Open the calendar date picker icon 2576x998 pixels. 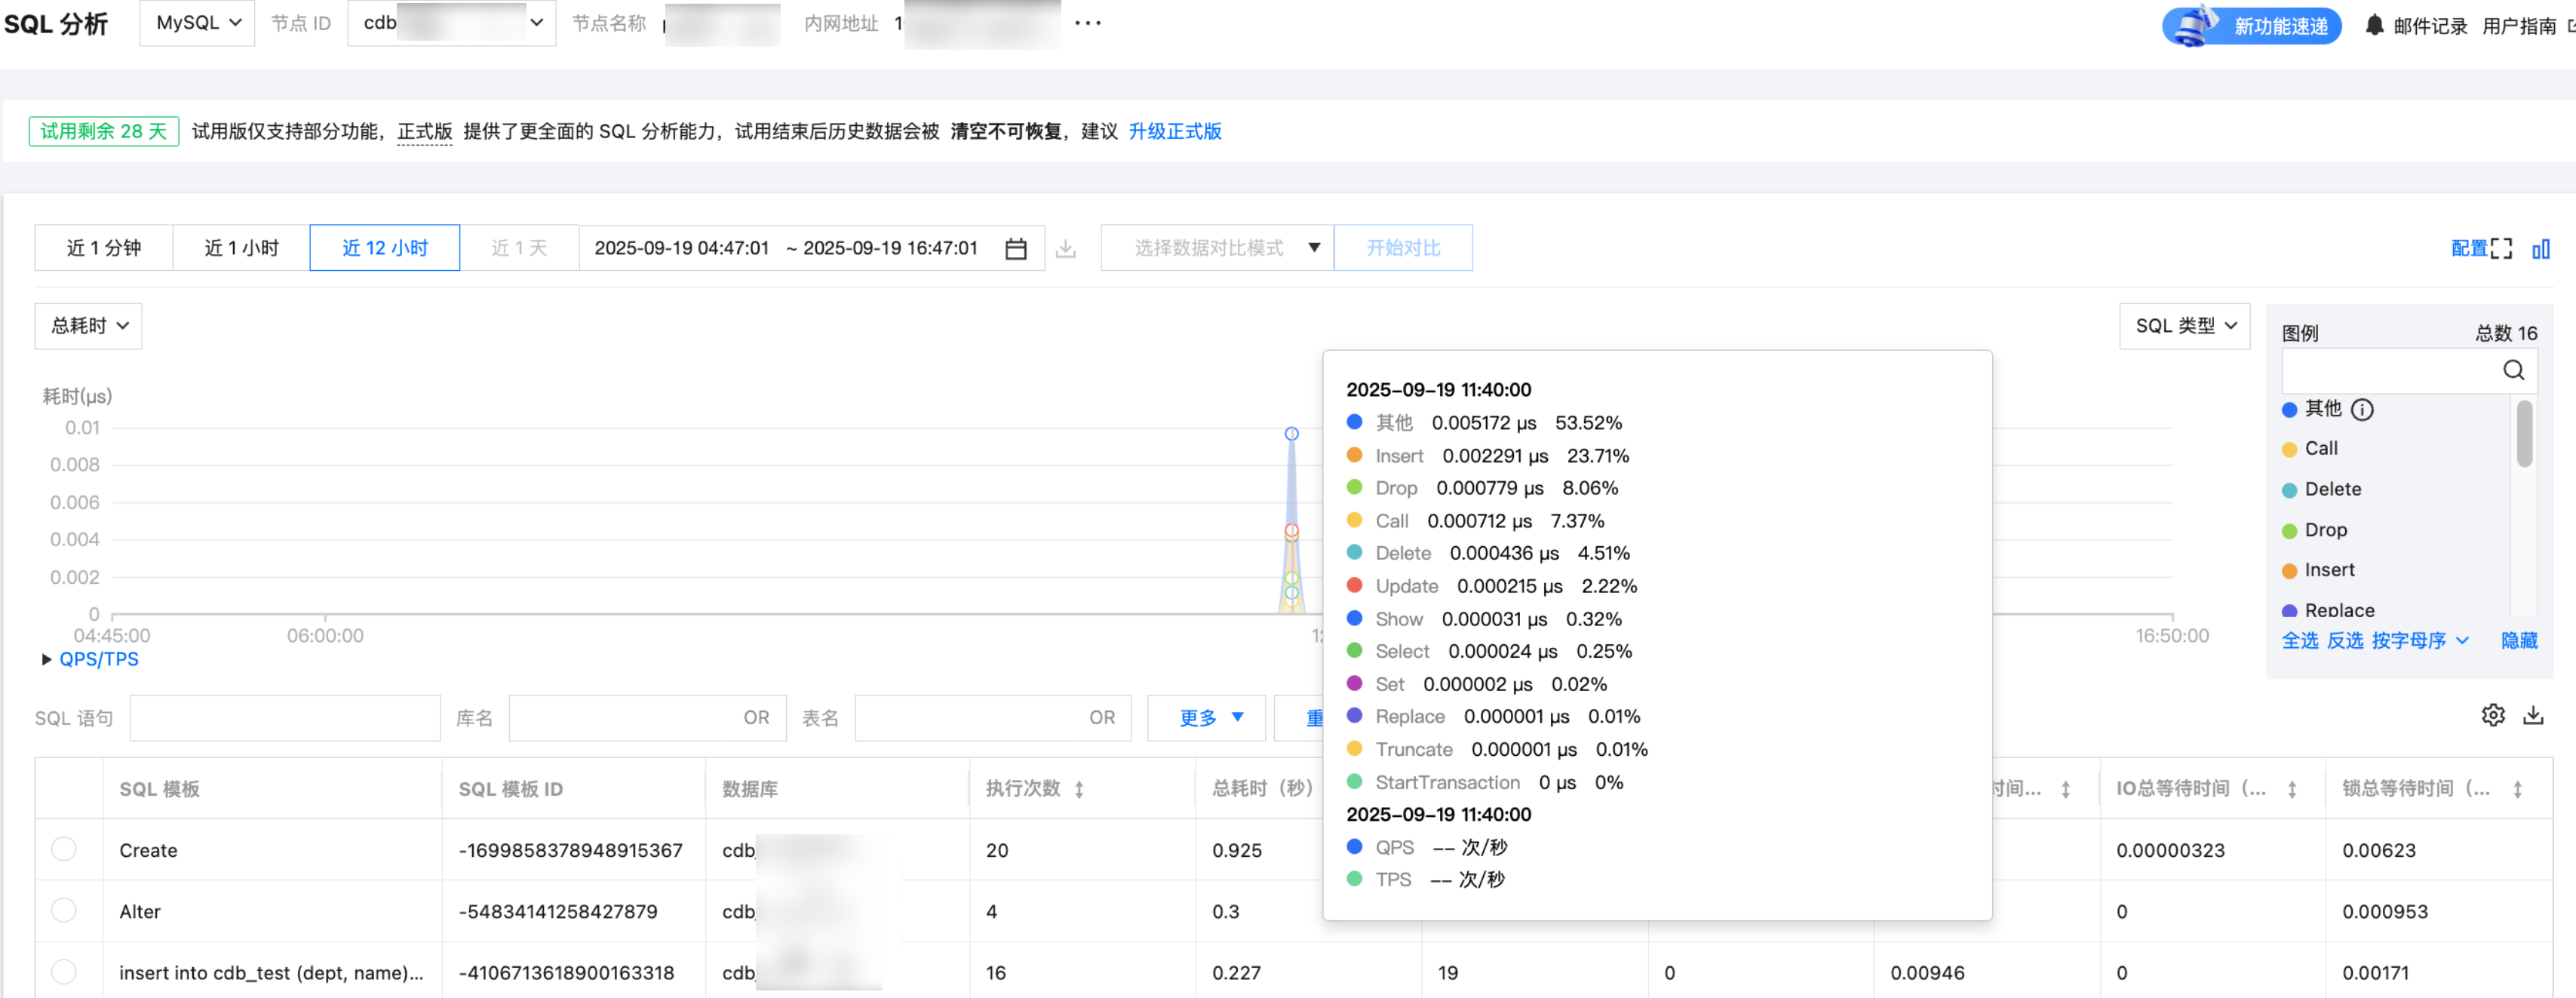coord(1015,249)
